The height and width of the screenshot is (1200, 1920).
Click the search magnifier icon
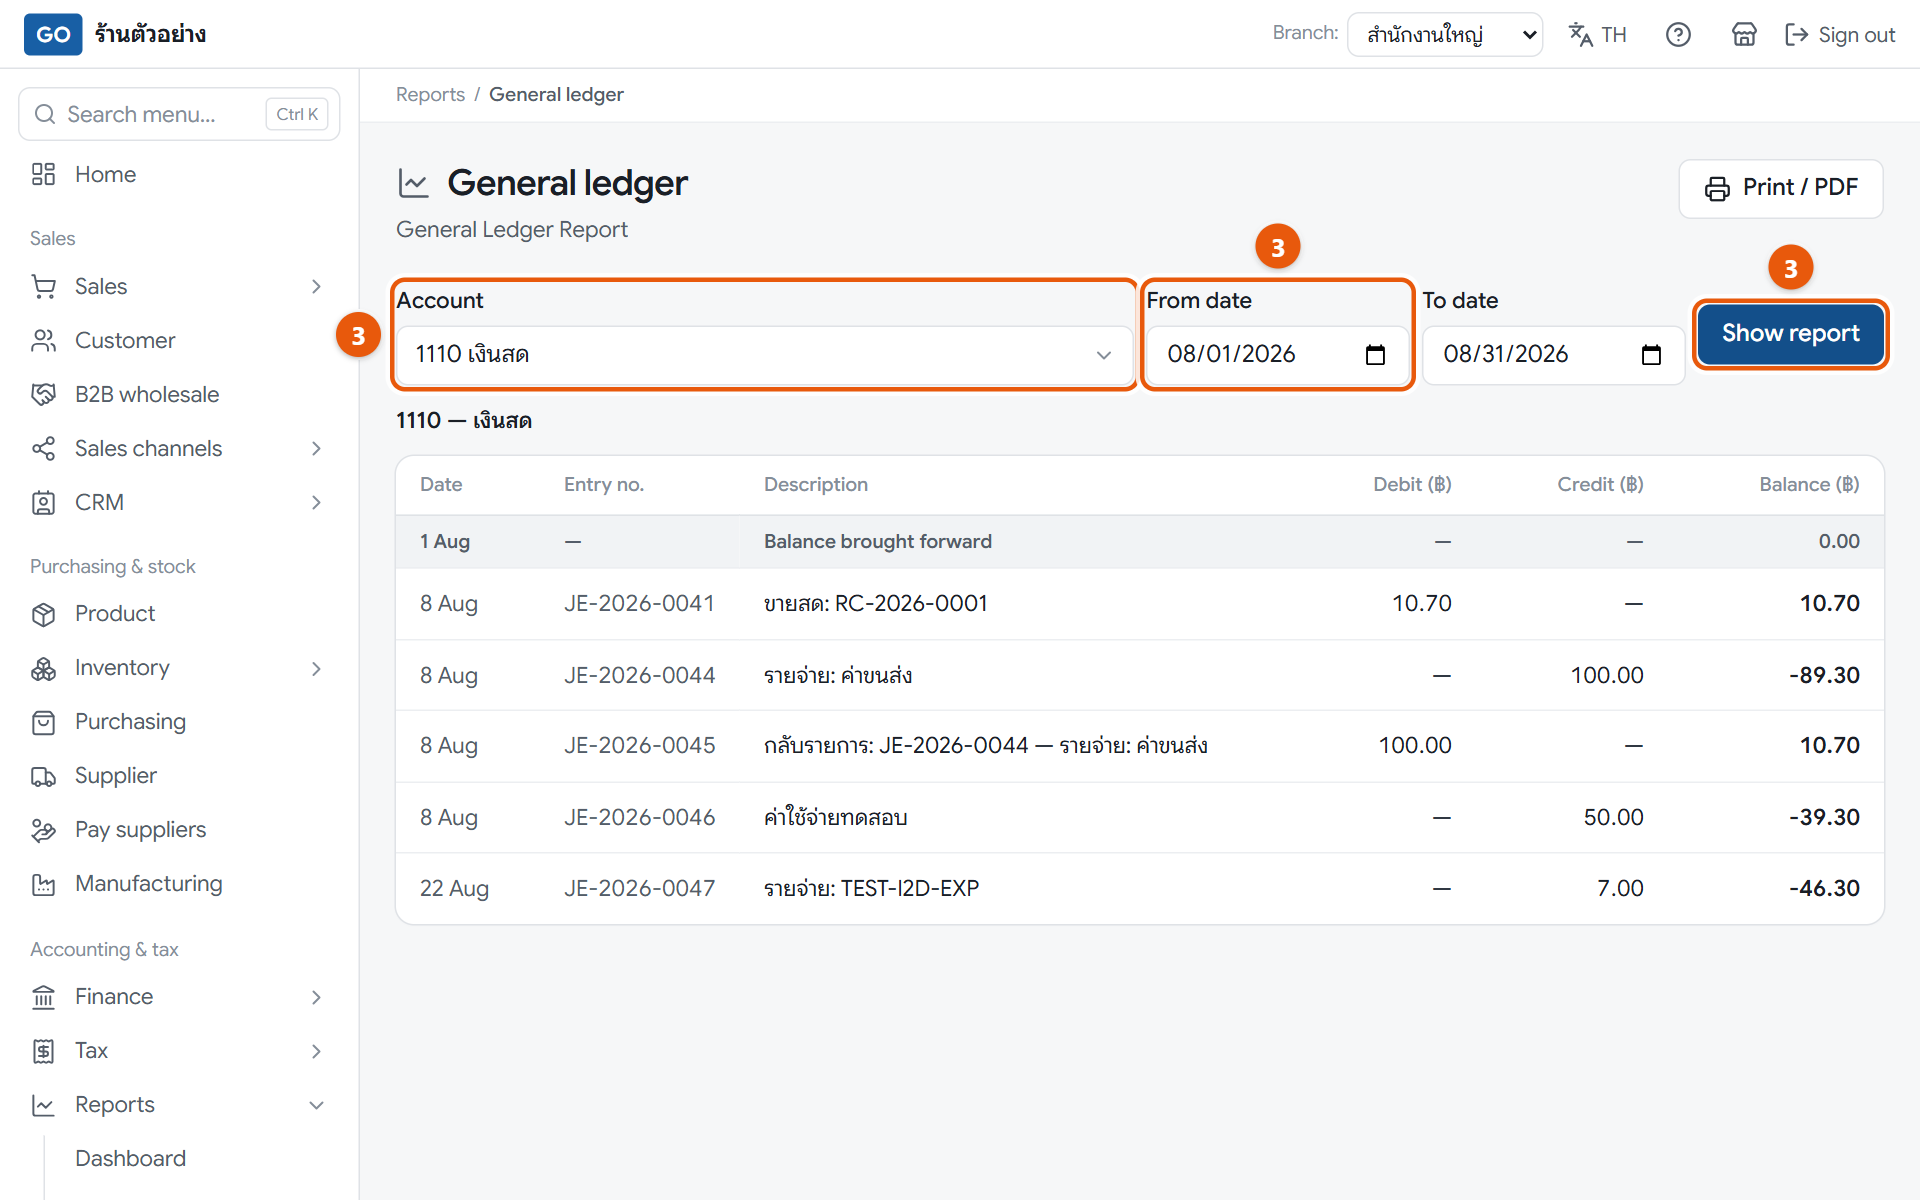tap(45, 114)
